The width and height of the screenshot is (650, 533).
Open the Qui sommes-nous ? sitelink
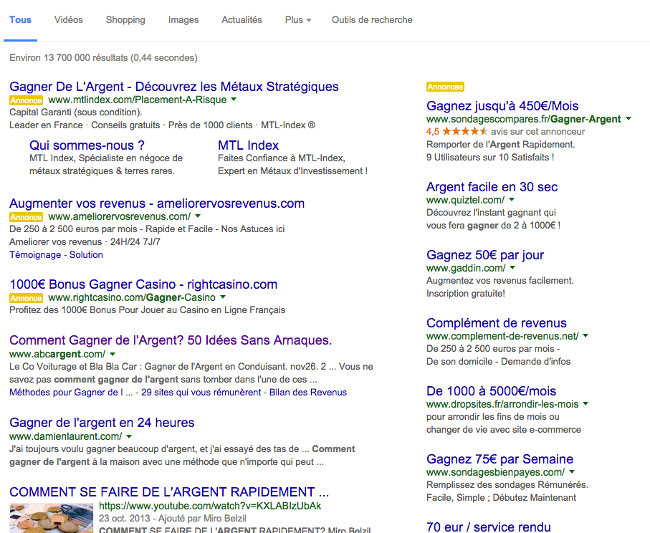coord(87,145)
